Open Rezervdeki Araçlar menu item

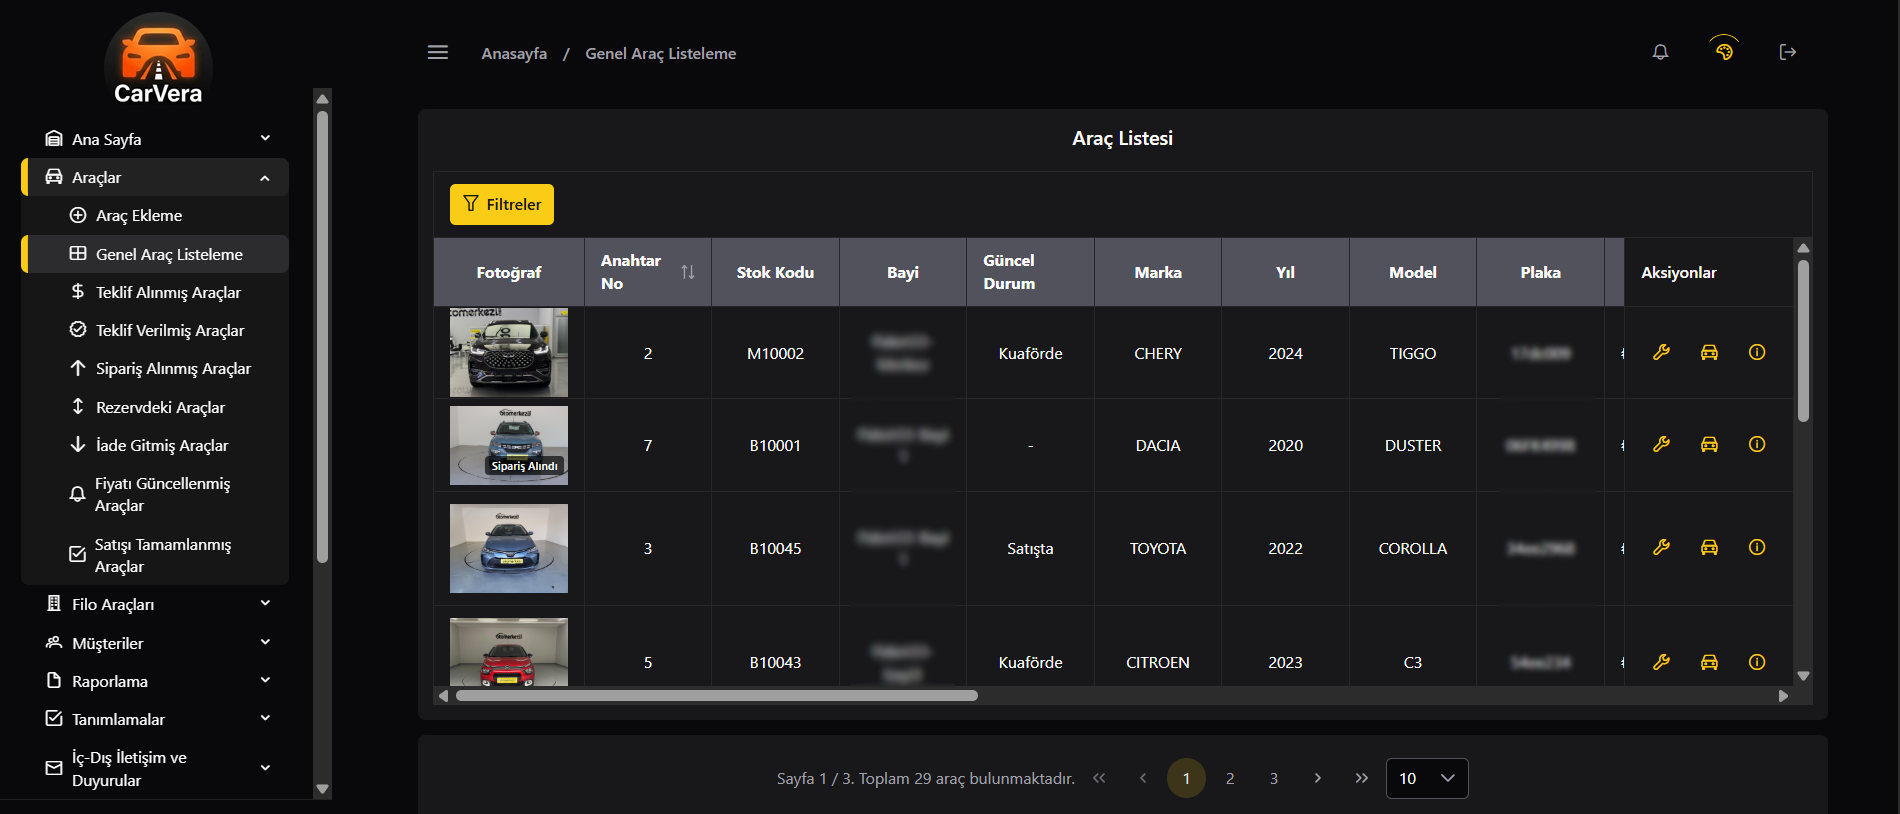155,407
